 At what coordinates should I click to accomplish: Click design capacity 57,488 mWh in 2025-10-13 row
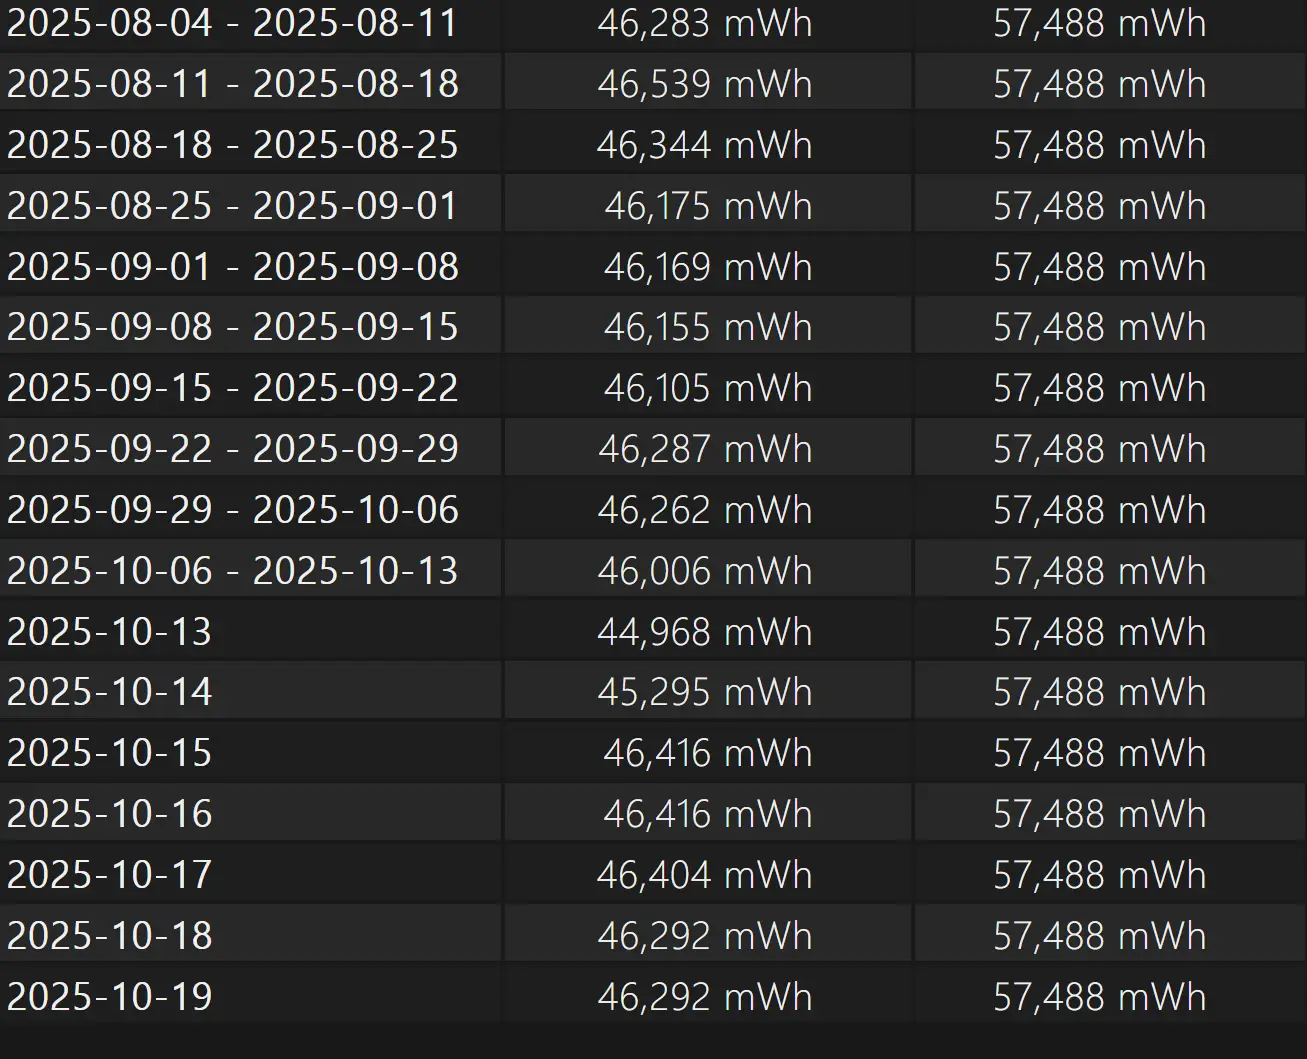point(1099,632)
